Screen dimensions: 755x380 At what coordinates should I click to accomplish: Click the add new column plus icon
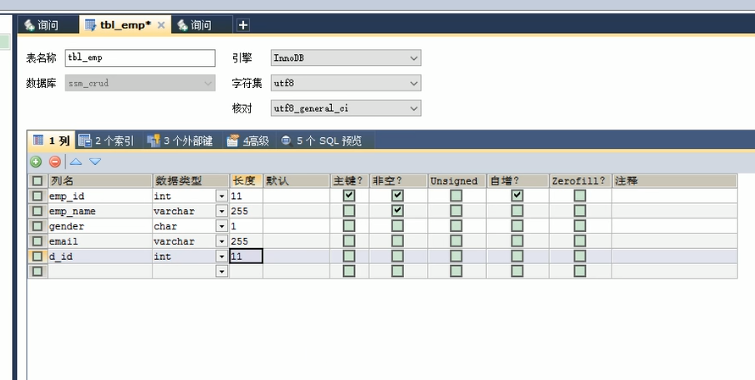pos(36,162)
